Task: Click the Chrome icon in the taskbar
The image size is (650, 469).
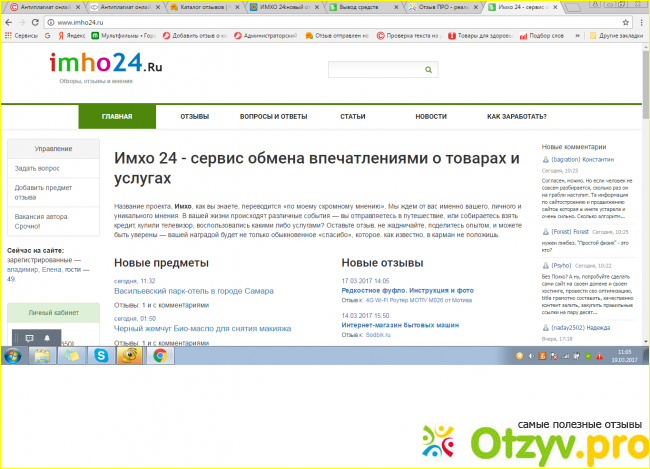Action: pyautogui.click(x=159, y=355)
